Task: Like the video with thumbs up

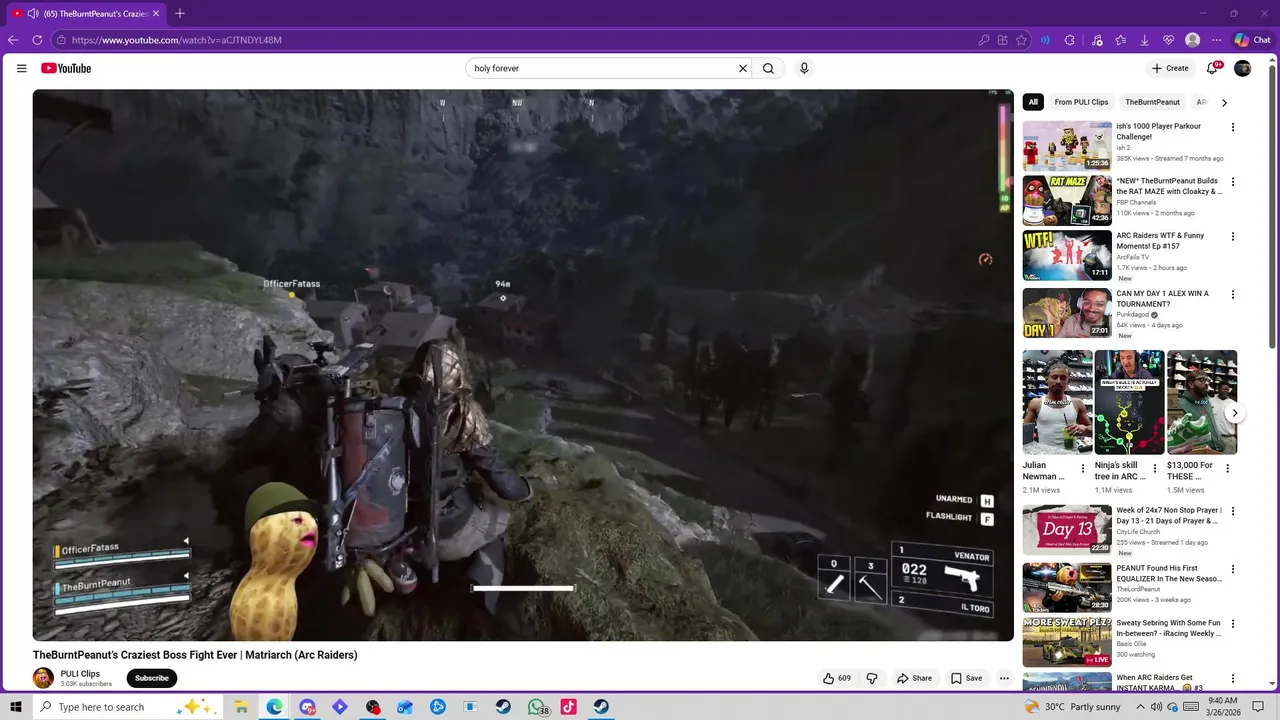Action: click(837, 678)
